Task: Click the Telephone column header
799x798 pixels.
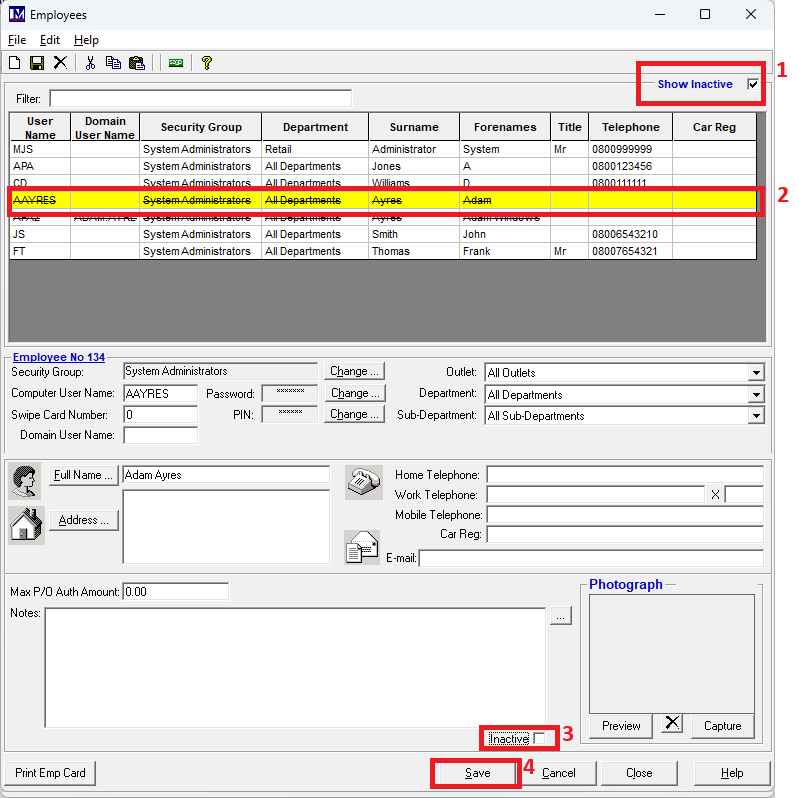Action: (x=630, y=127)
